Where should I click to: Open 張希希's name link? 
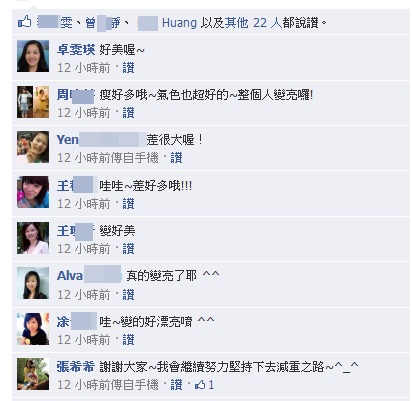point(76,367)
